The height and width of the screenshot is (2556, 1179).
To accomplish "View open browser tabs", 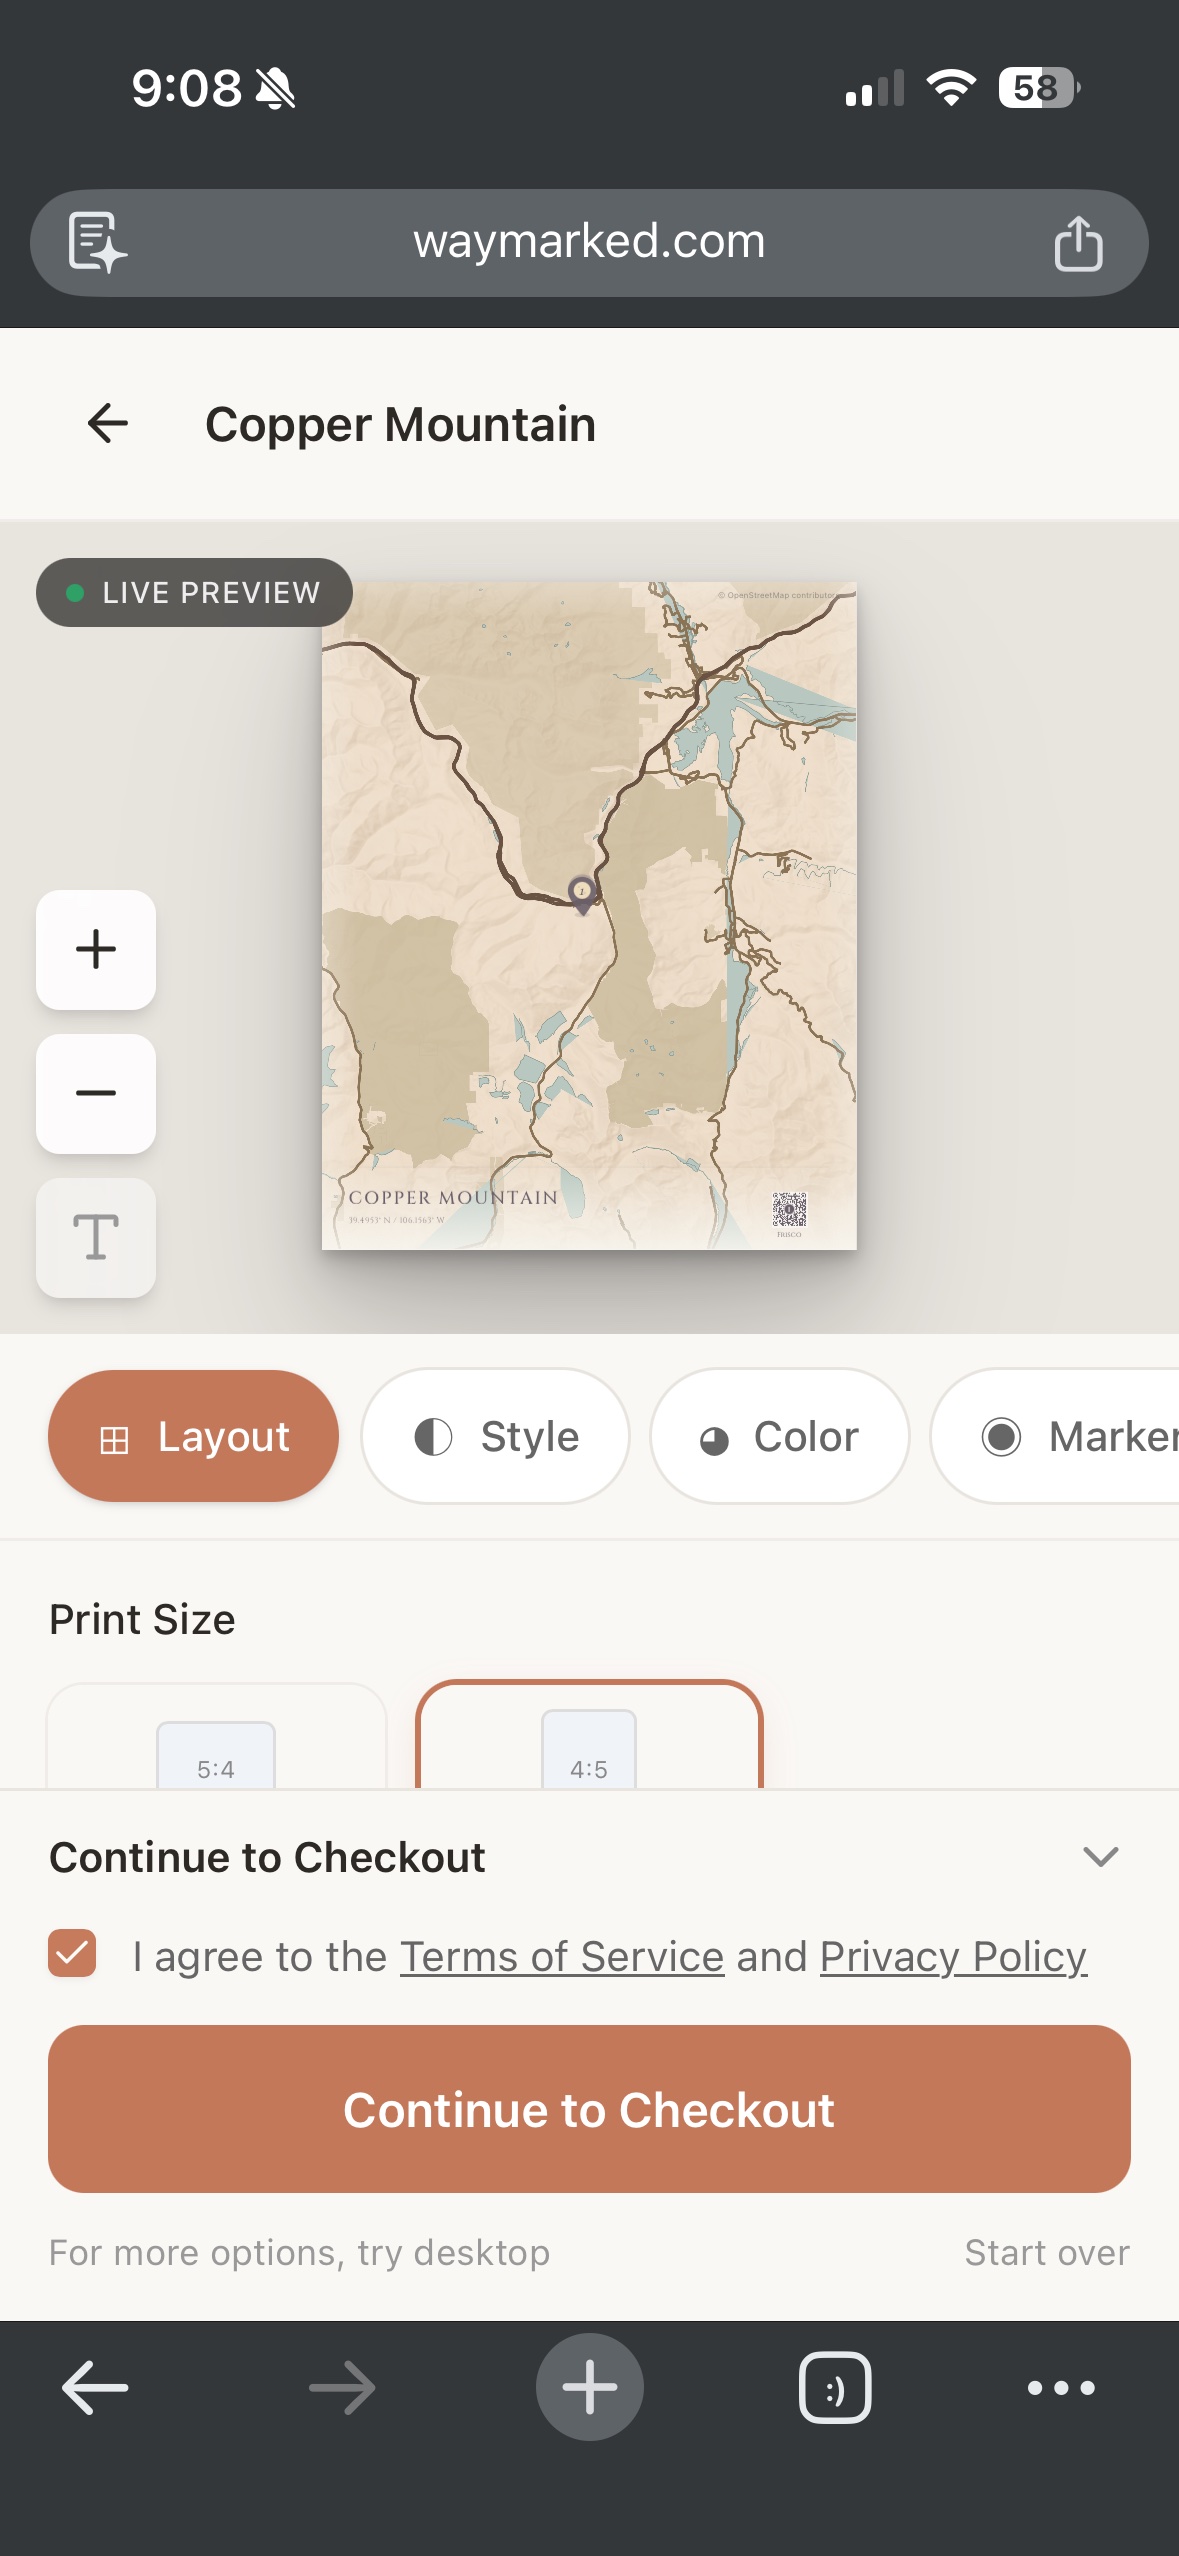I will pyautogui.click(x=834, y=2387).
